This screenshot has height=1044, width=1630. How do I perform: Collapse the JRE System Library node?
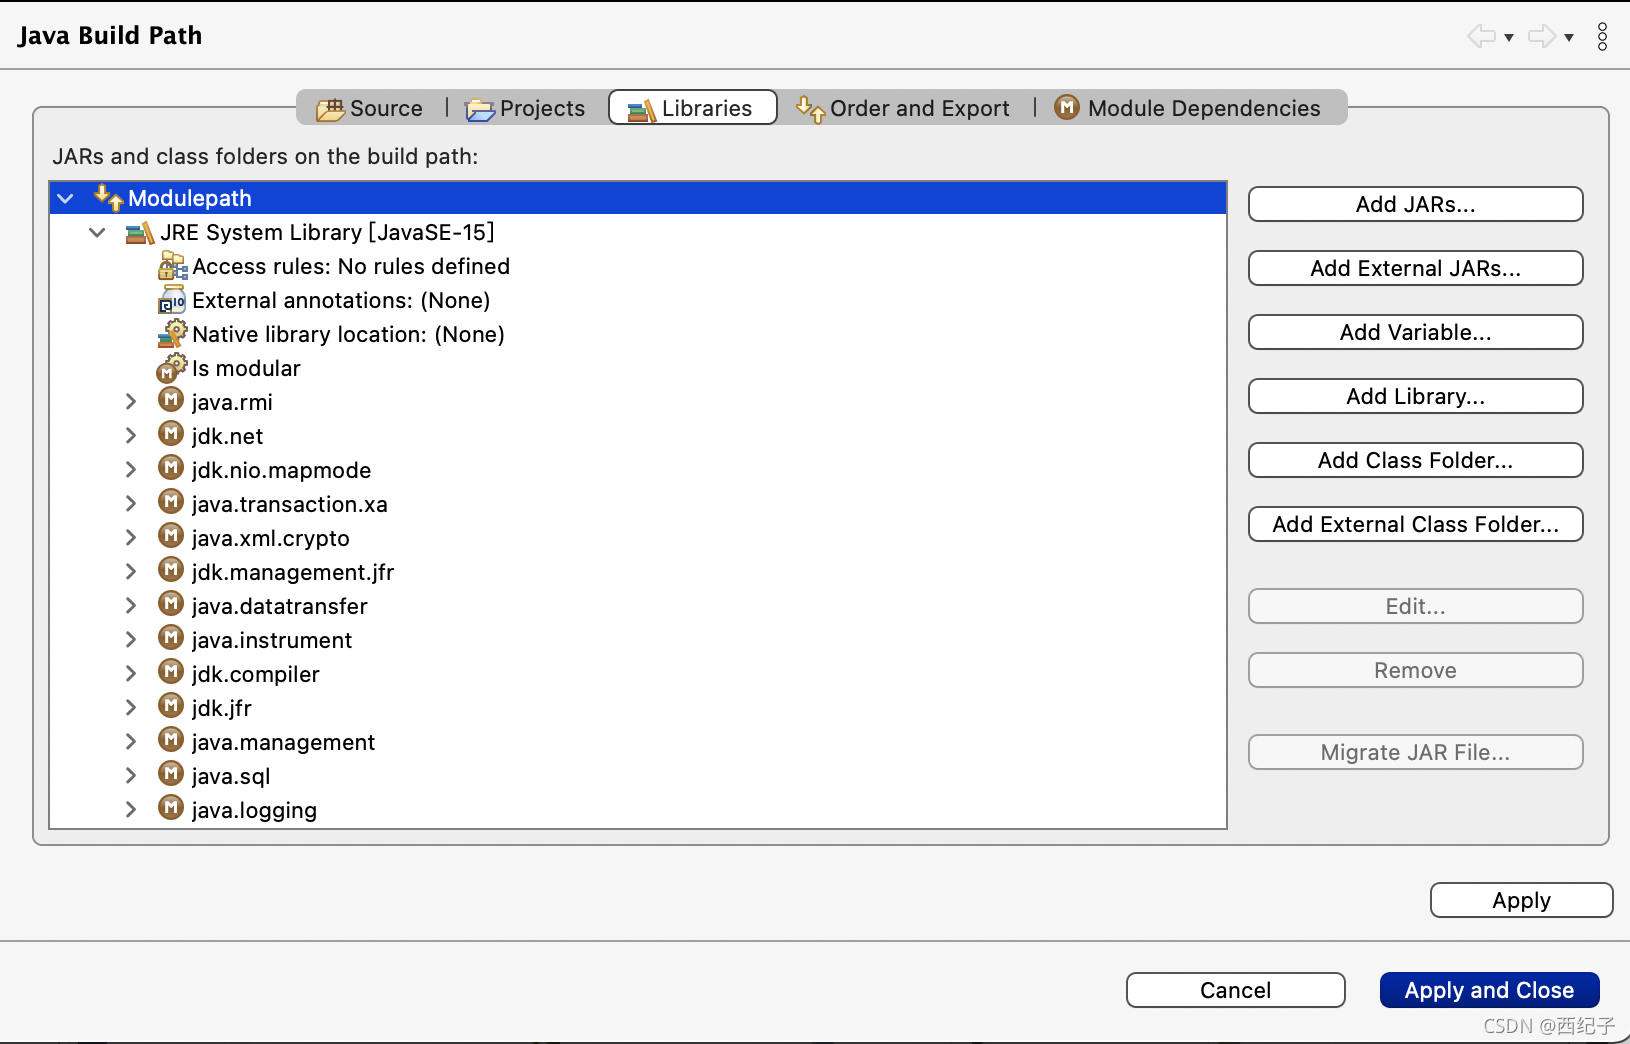click(x=97, y=232)
